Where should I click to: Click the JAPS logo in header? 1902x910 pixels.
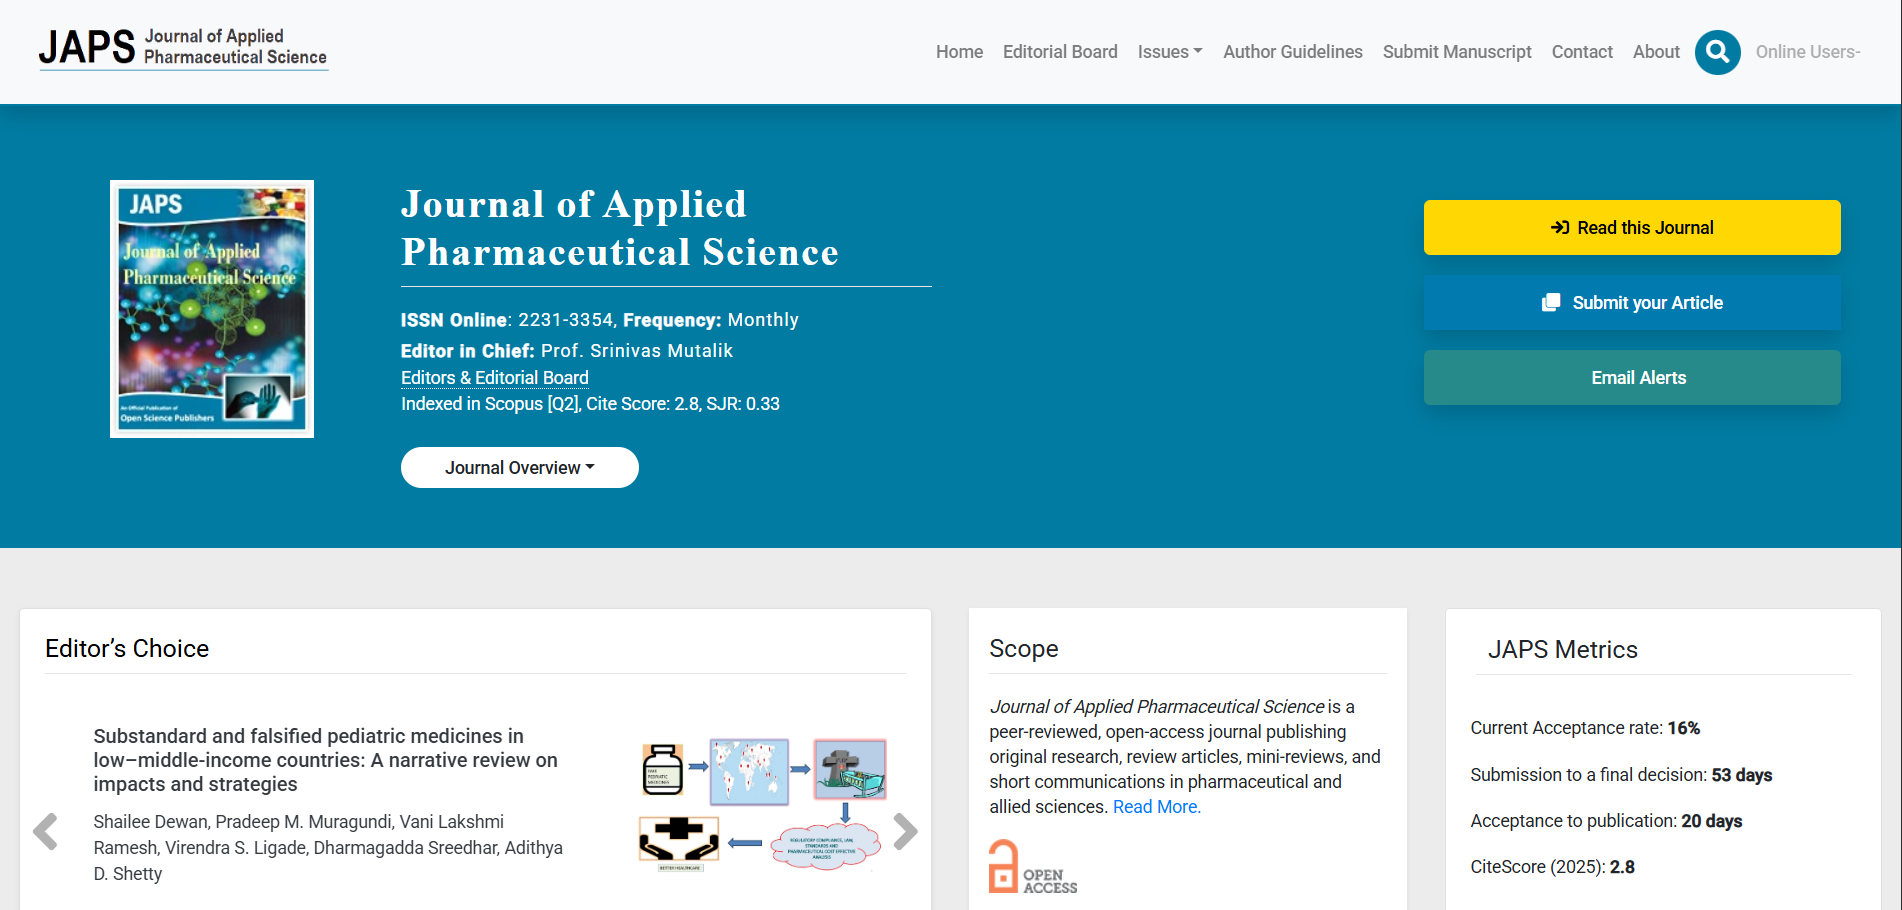(183, 48)
